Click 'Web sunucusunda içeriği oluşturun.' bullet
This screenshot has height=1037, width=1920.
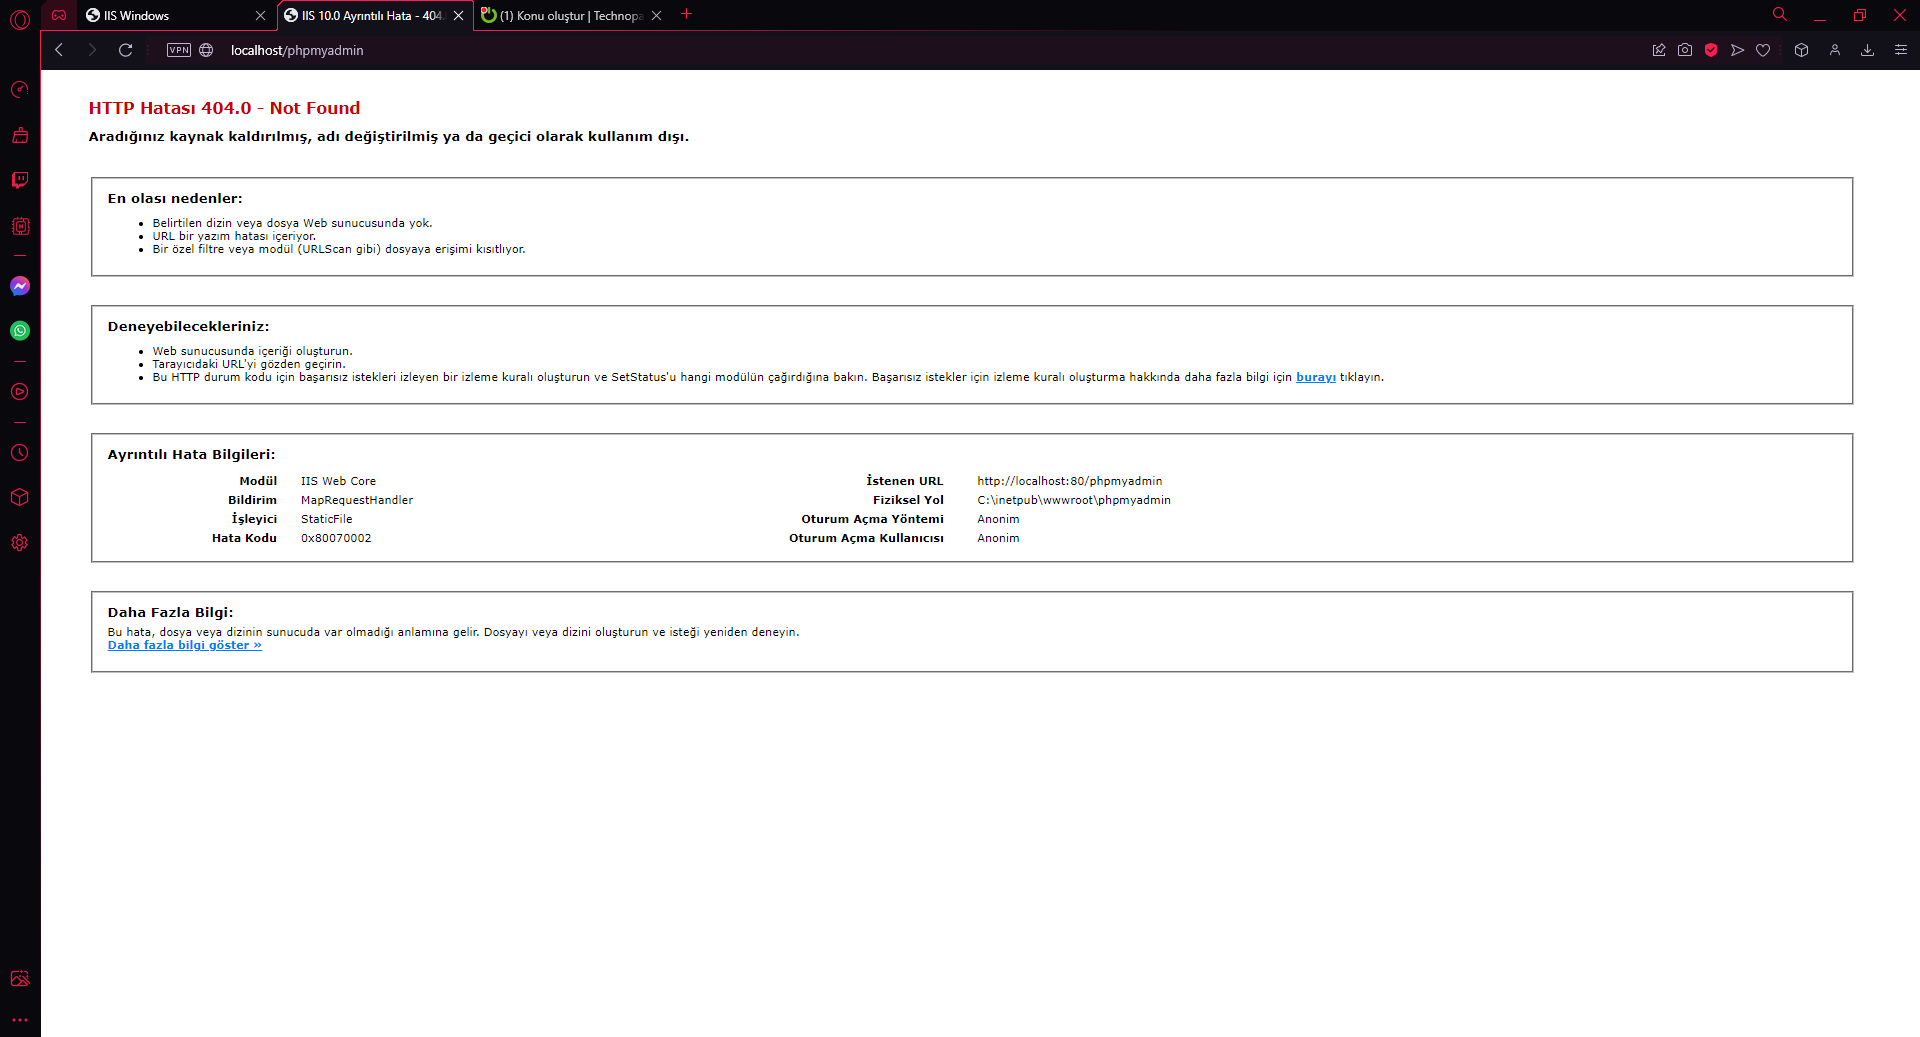(252, 351)
